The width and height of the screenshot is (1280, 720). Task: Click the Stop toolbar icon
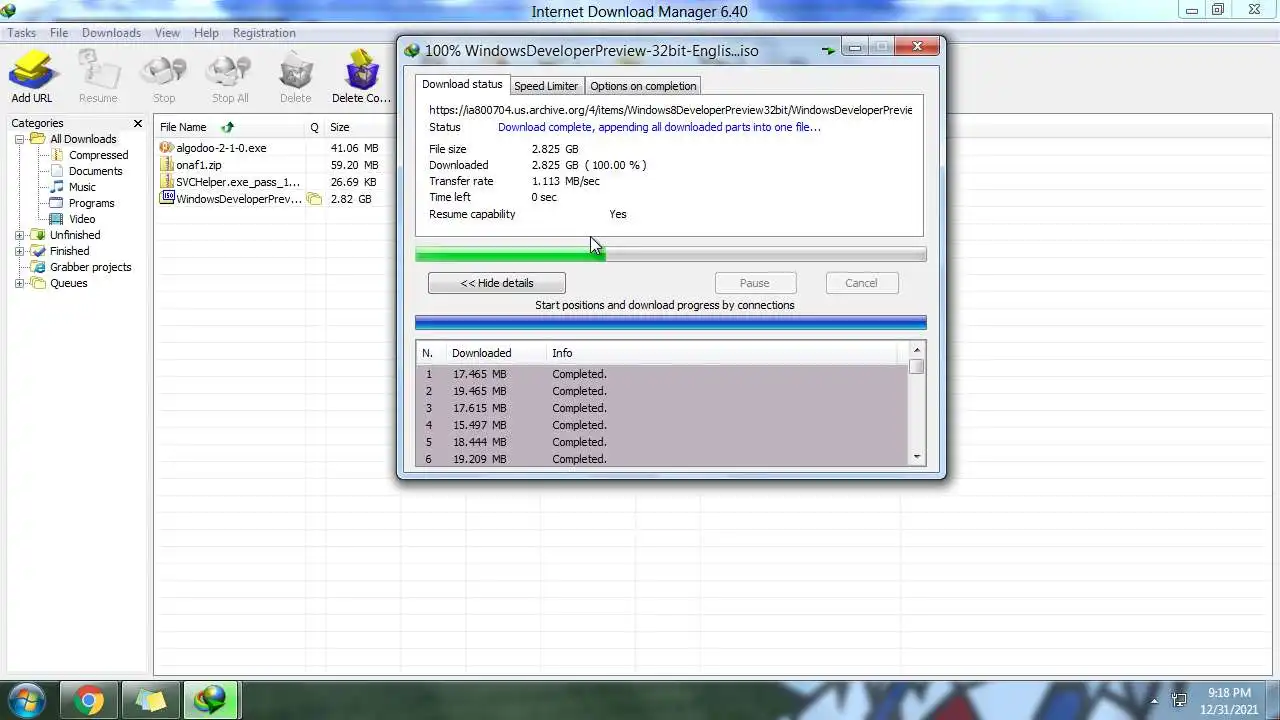coord(164,78)
